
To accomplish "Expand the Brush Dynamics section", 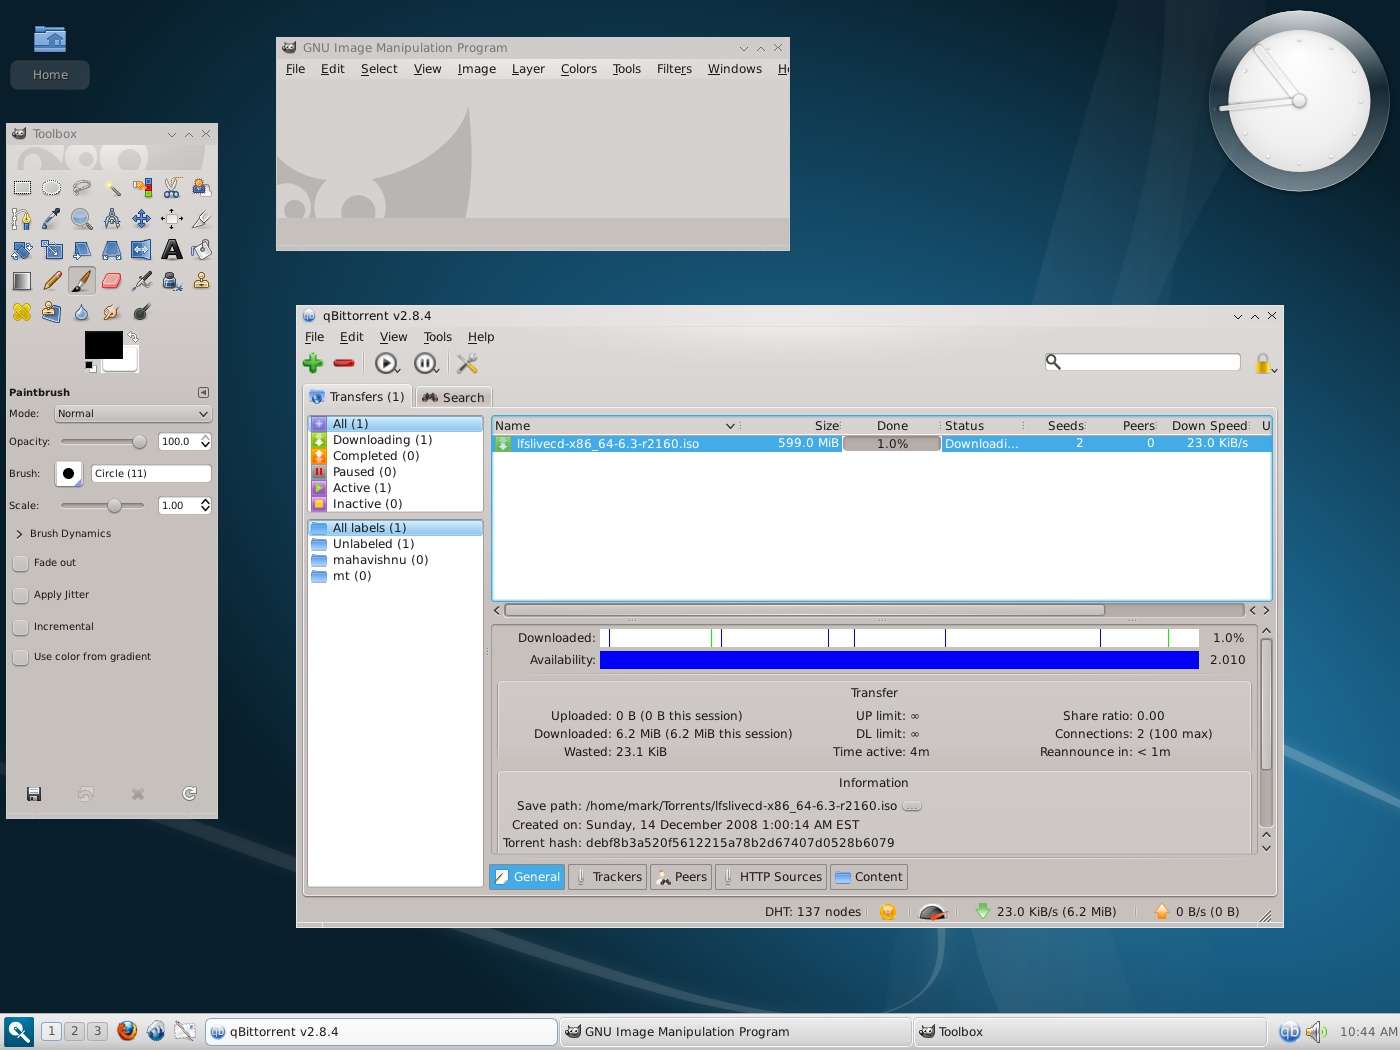I will pos(19,534).
